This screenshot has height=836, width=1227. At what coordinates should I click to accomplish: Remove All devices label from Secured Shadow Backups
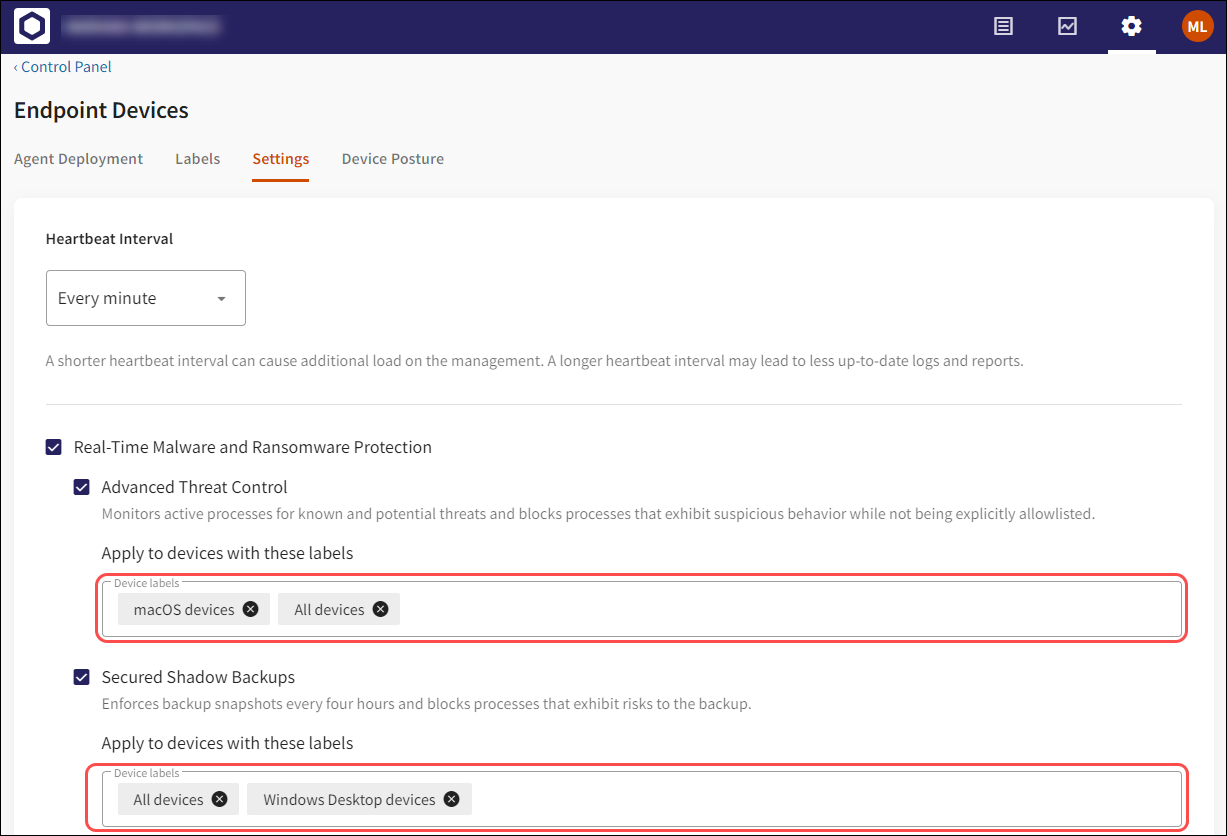(x=219, y=799)
